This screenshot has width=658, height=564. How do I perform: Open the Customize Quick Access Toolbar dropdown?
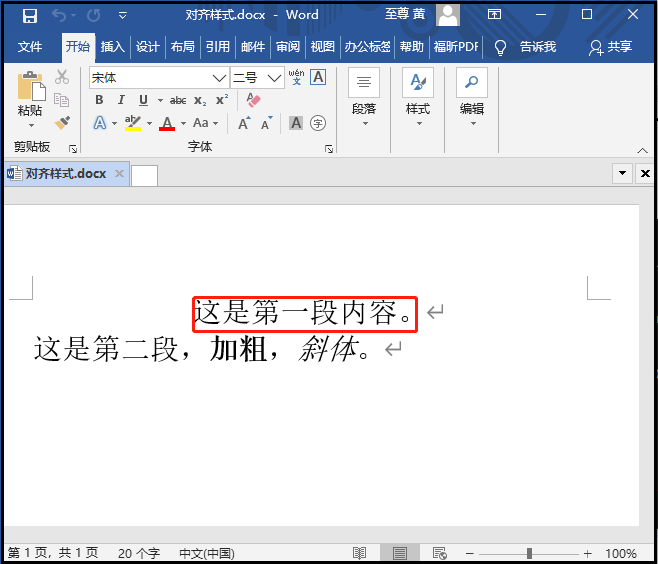(x=123, y=16)
